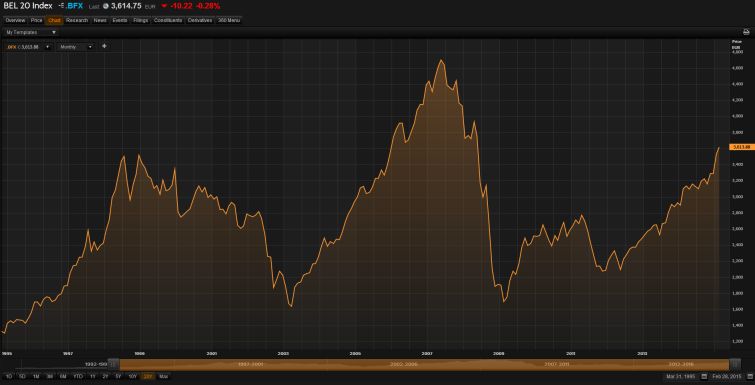This screenshot has width=755, height=385.
Task: Click the add series plus icon
Action: tap(104, 47)
